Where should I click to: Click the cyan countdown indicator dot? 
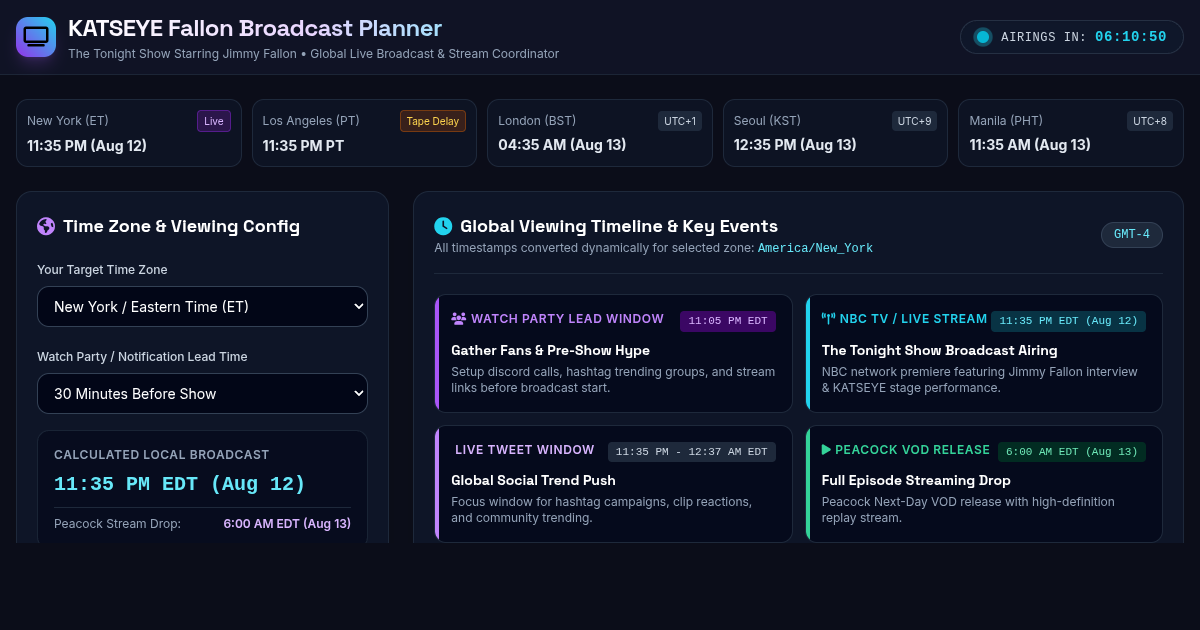coord(983,37)
